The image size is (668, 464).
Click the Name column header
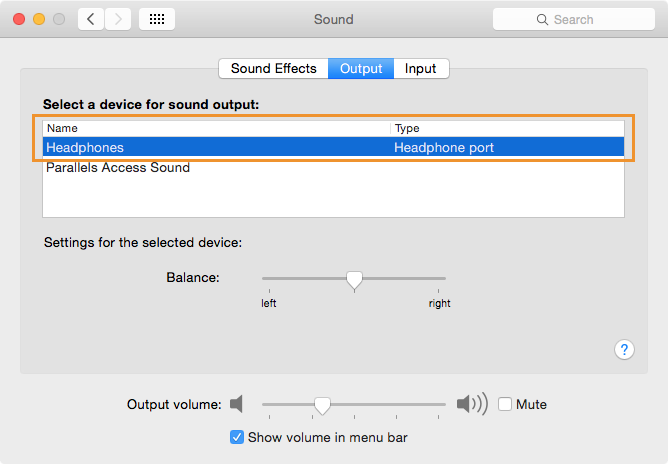tap(216, 128)
